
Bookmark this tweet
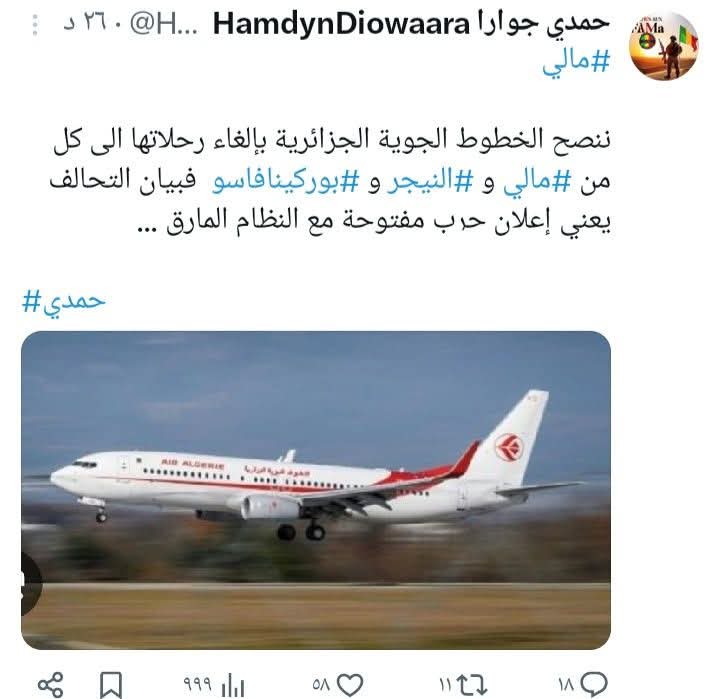pos(111,685)
